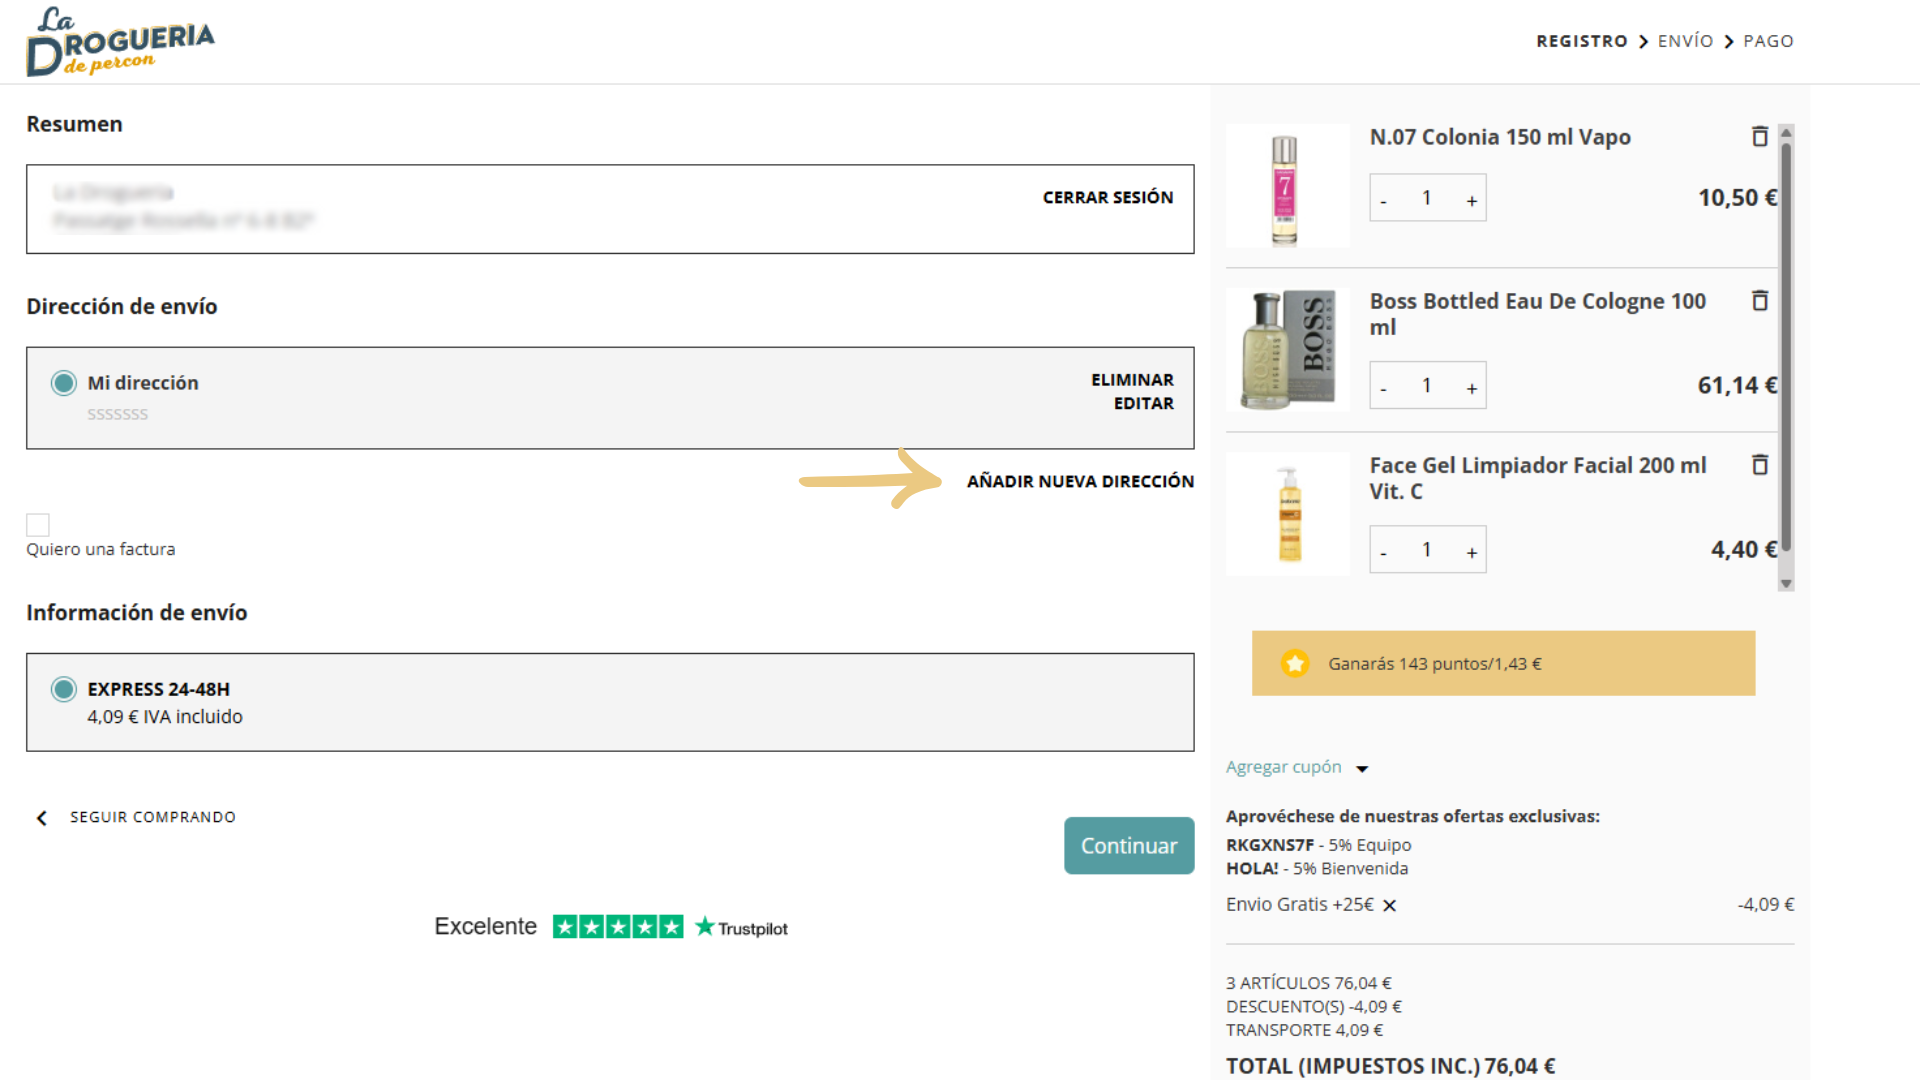Click TRANSPORTE 4,09 € line
The width and height of the screenshot is (1920, 1080).
tap(1305, 1030)
